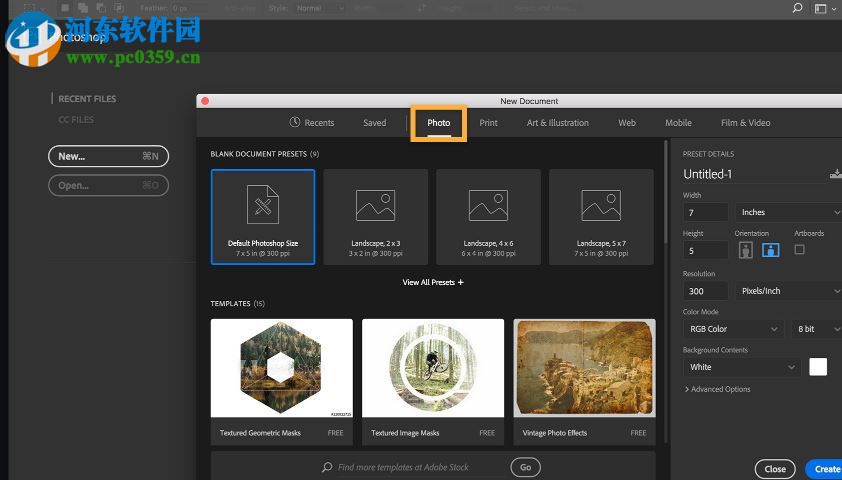Open Recents tab with clock icon
842x480 pixels.
(311, 123)
